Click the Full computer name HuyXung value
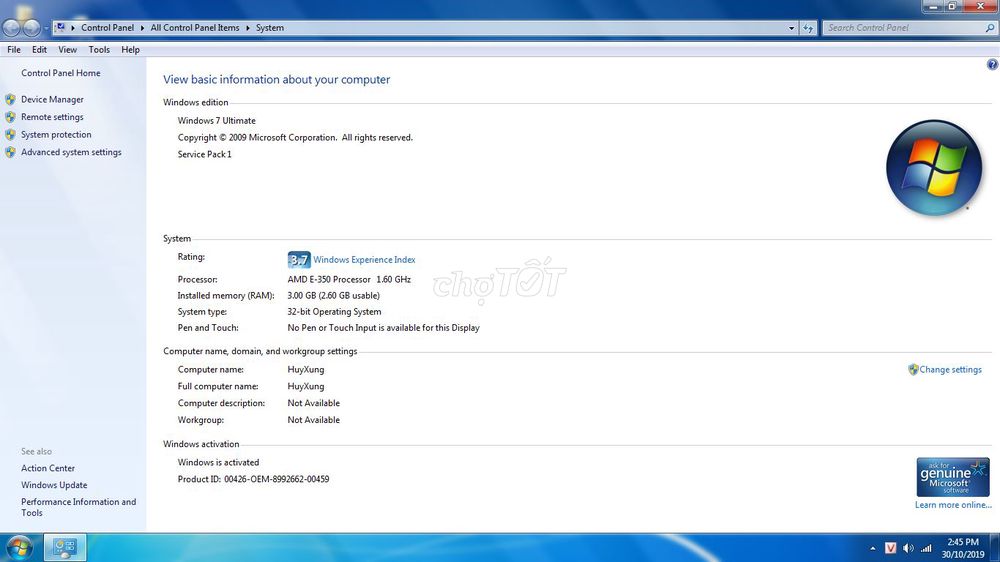Image resolution: width=1000 pixels, height=562 pixels. 305,387
